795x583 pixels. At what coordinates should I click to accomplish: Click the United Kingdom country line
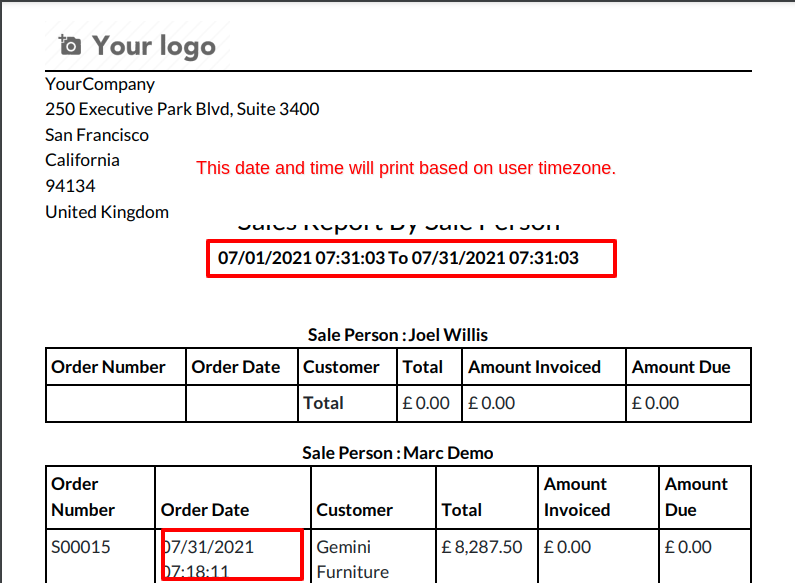(x=107, y=212)
